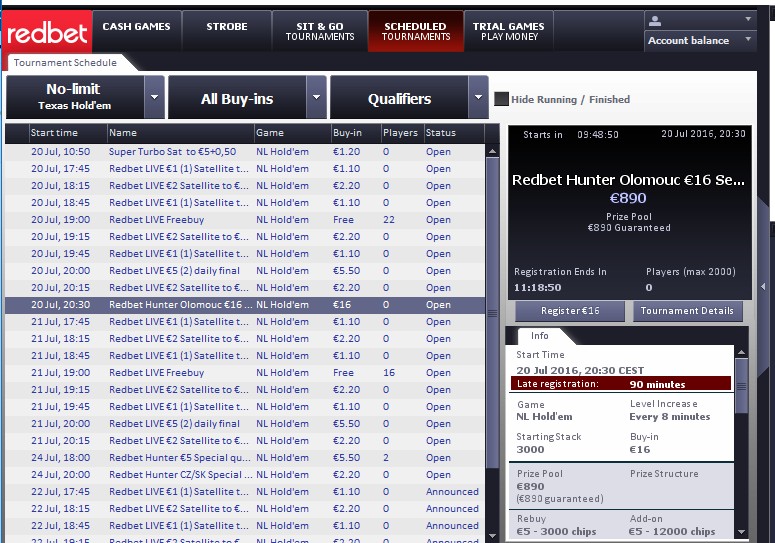Sort by Status column header
The height and width of the screenshot is (543, 775).
pos(454,133)
